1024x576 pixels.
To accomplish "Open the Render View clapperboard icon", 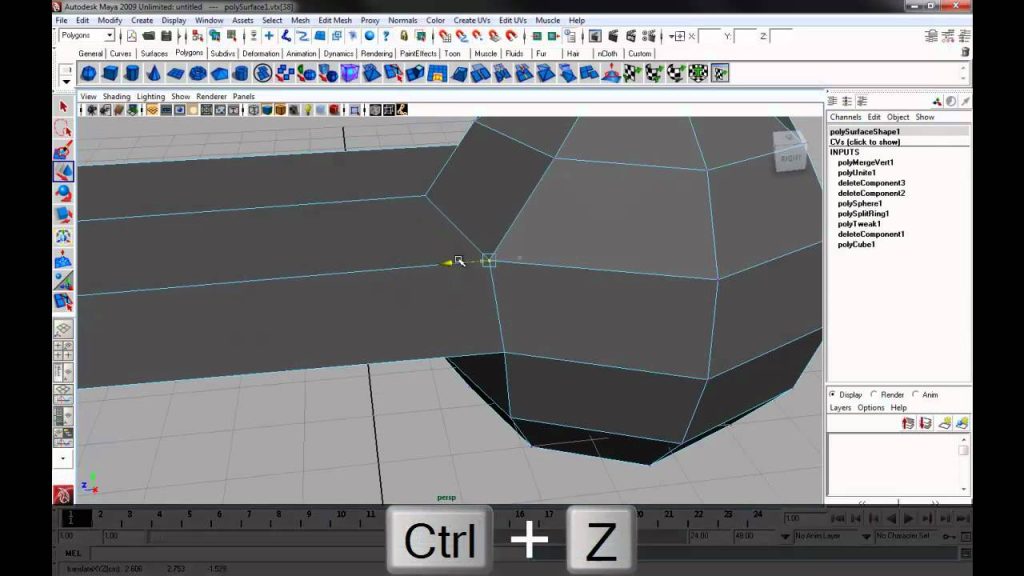I will coord(595,36).
